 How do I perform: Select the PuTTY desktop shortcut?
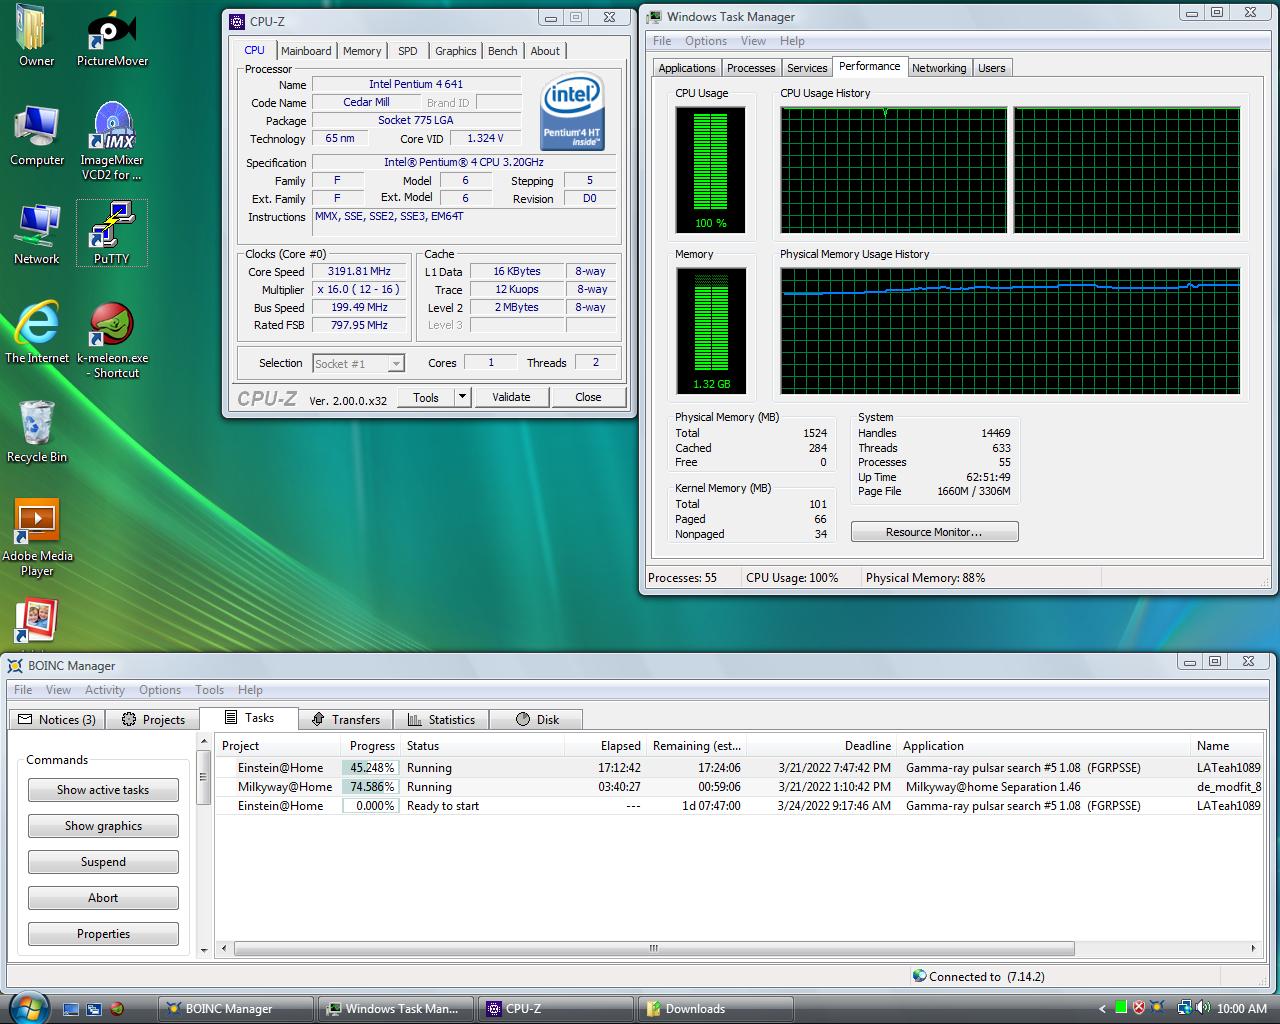click(x=112, y=233)
